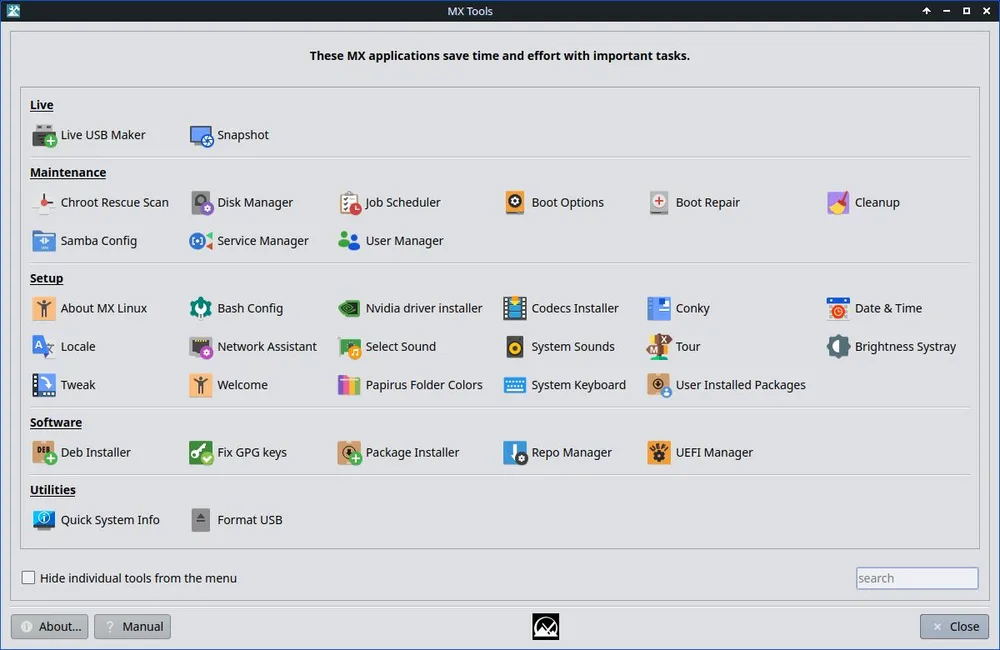Image resolution: width=1000 pixels, height=650 pixels.
Task: Open the About MX Linux icon
Action: click(44, 309)
